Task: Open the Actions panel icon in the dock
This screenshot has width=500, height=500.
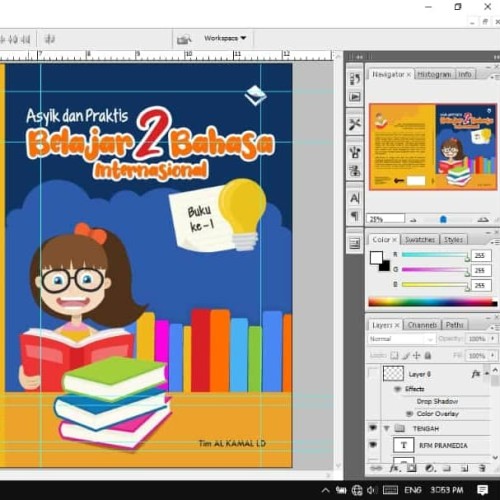Action: pos(355,97)
